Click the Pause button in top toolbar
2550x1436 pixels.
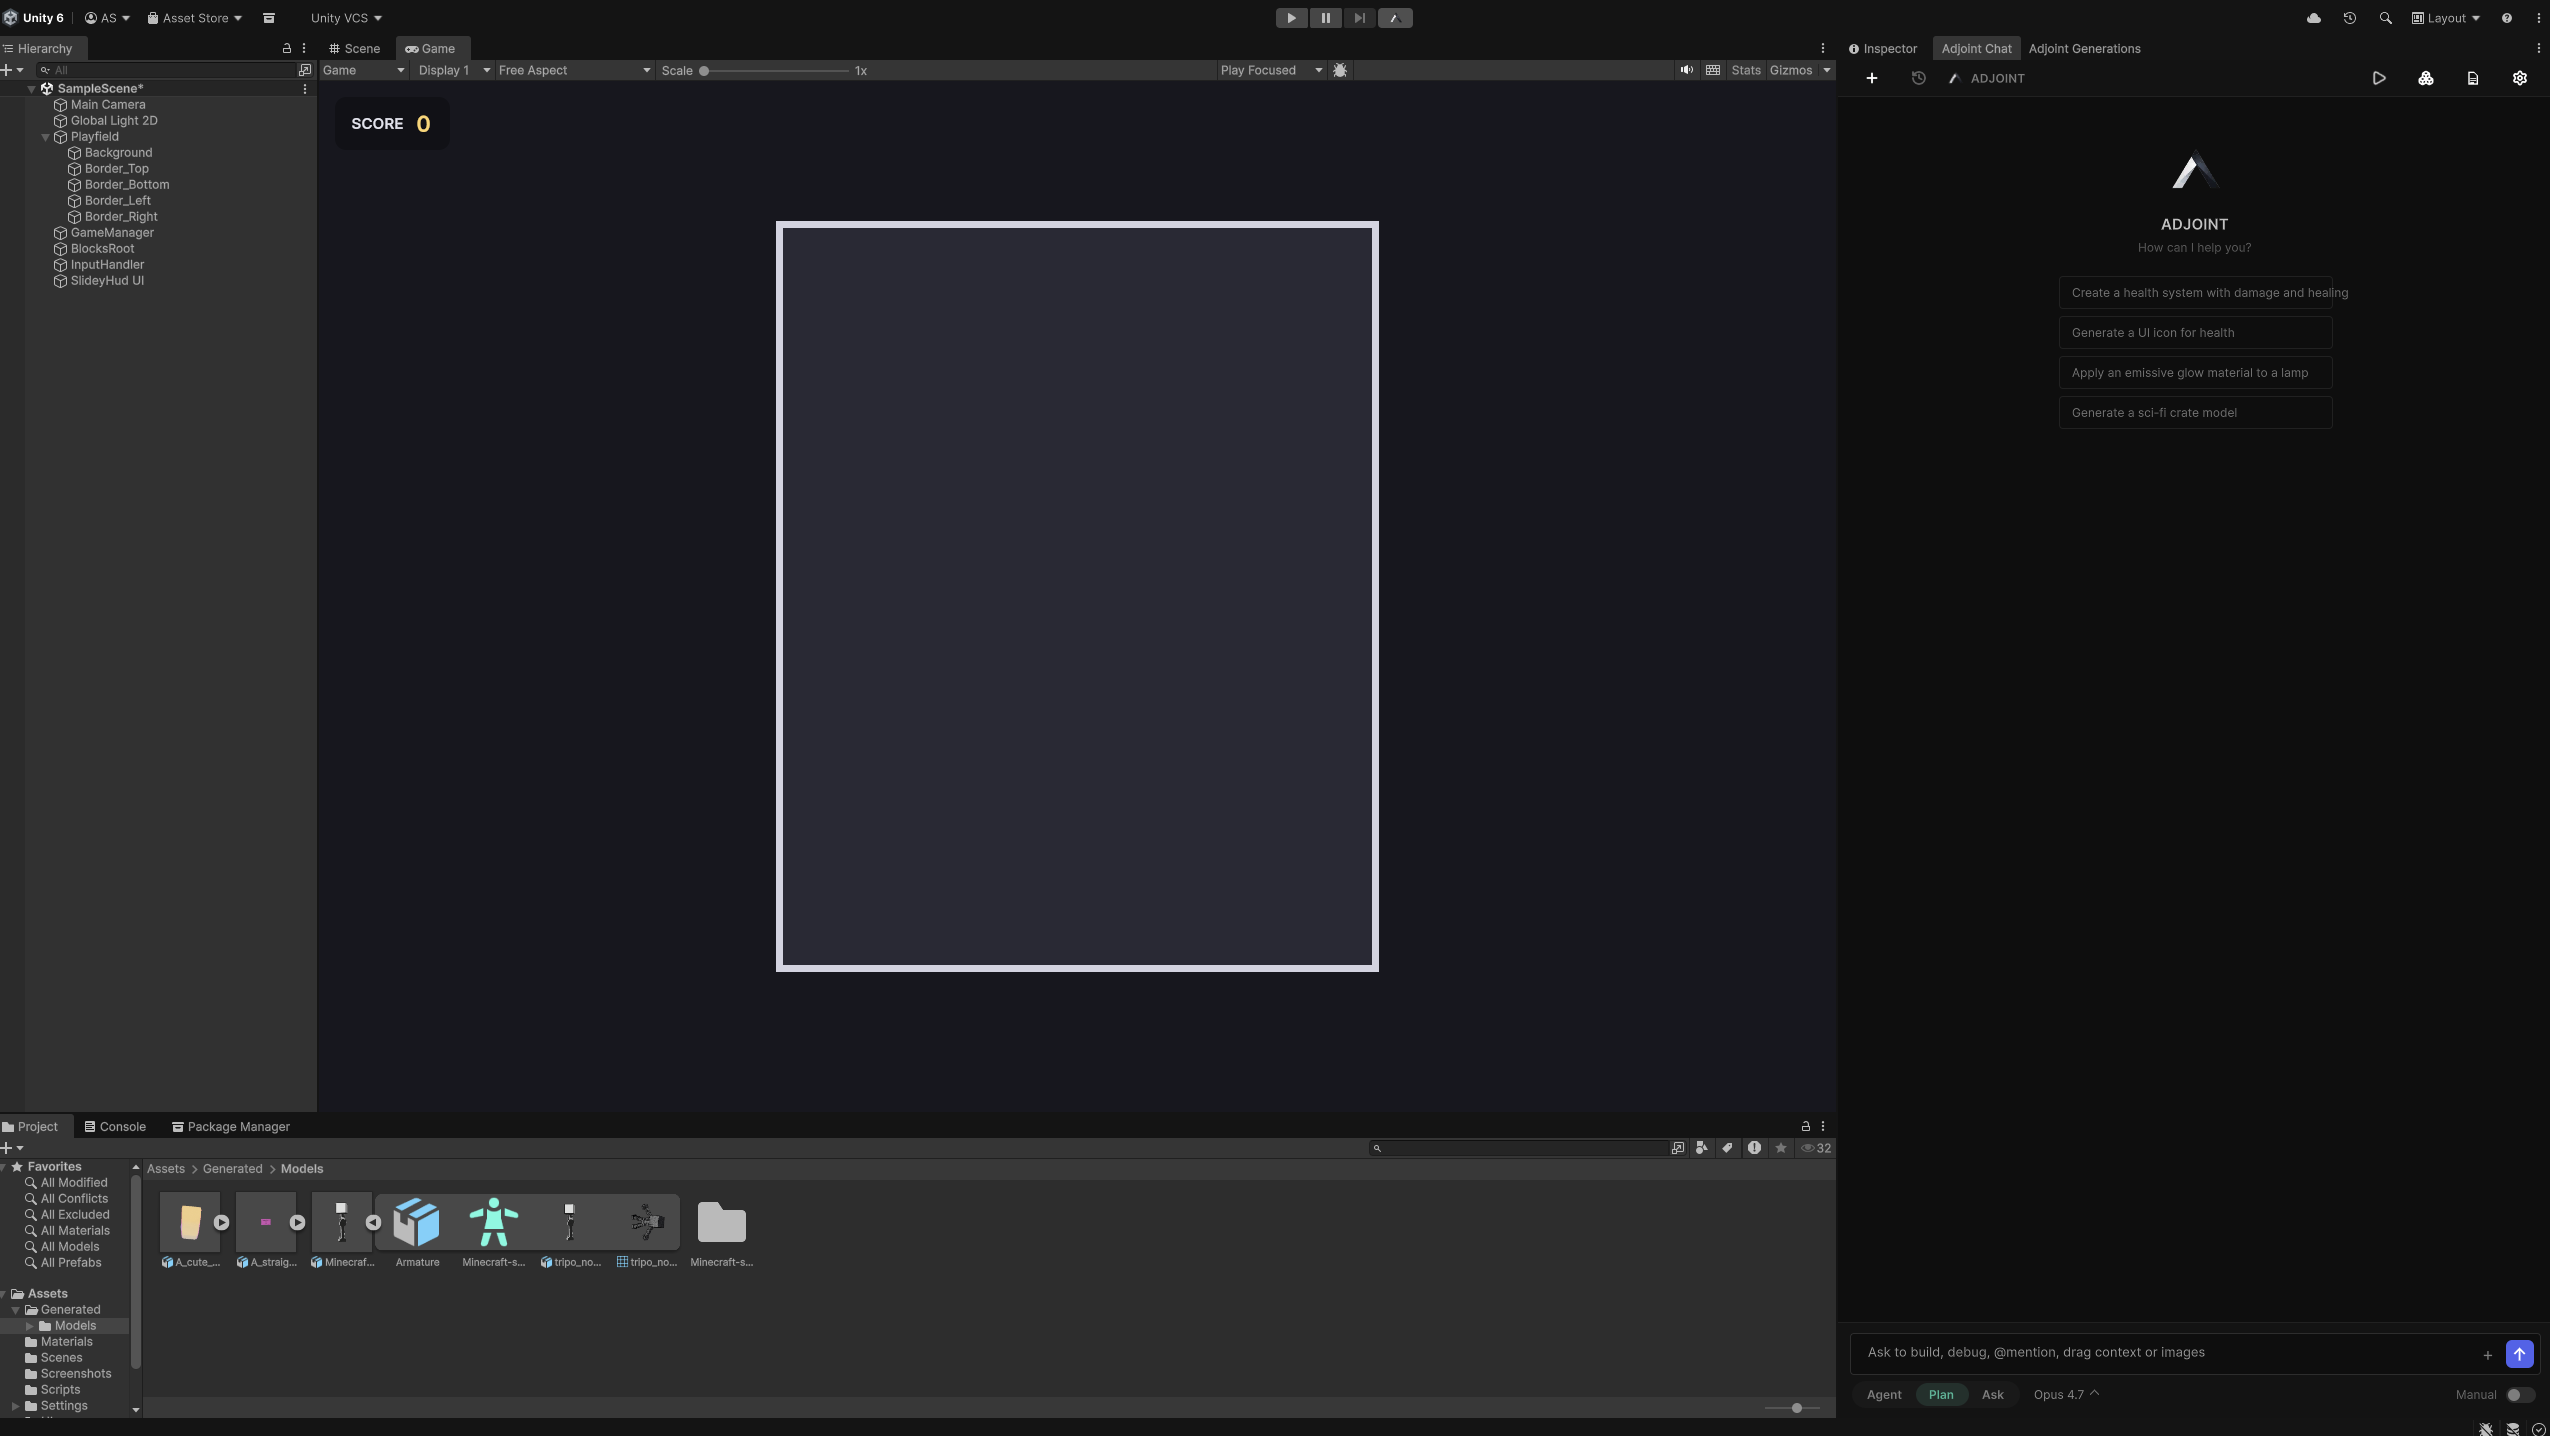1325,18
